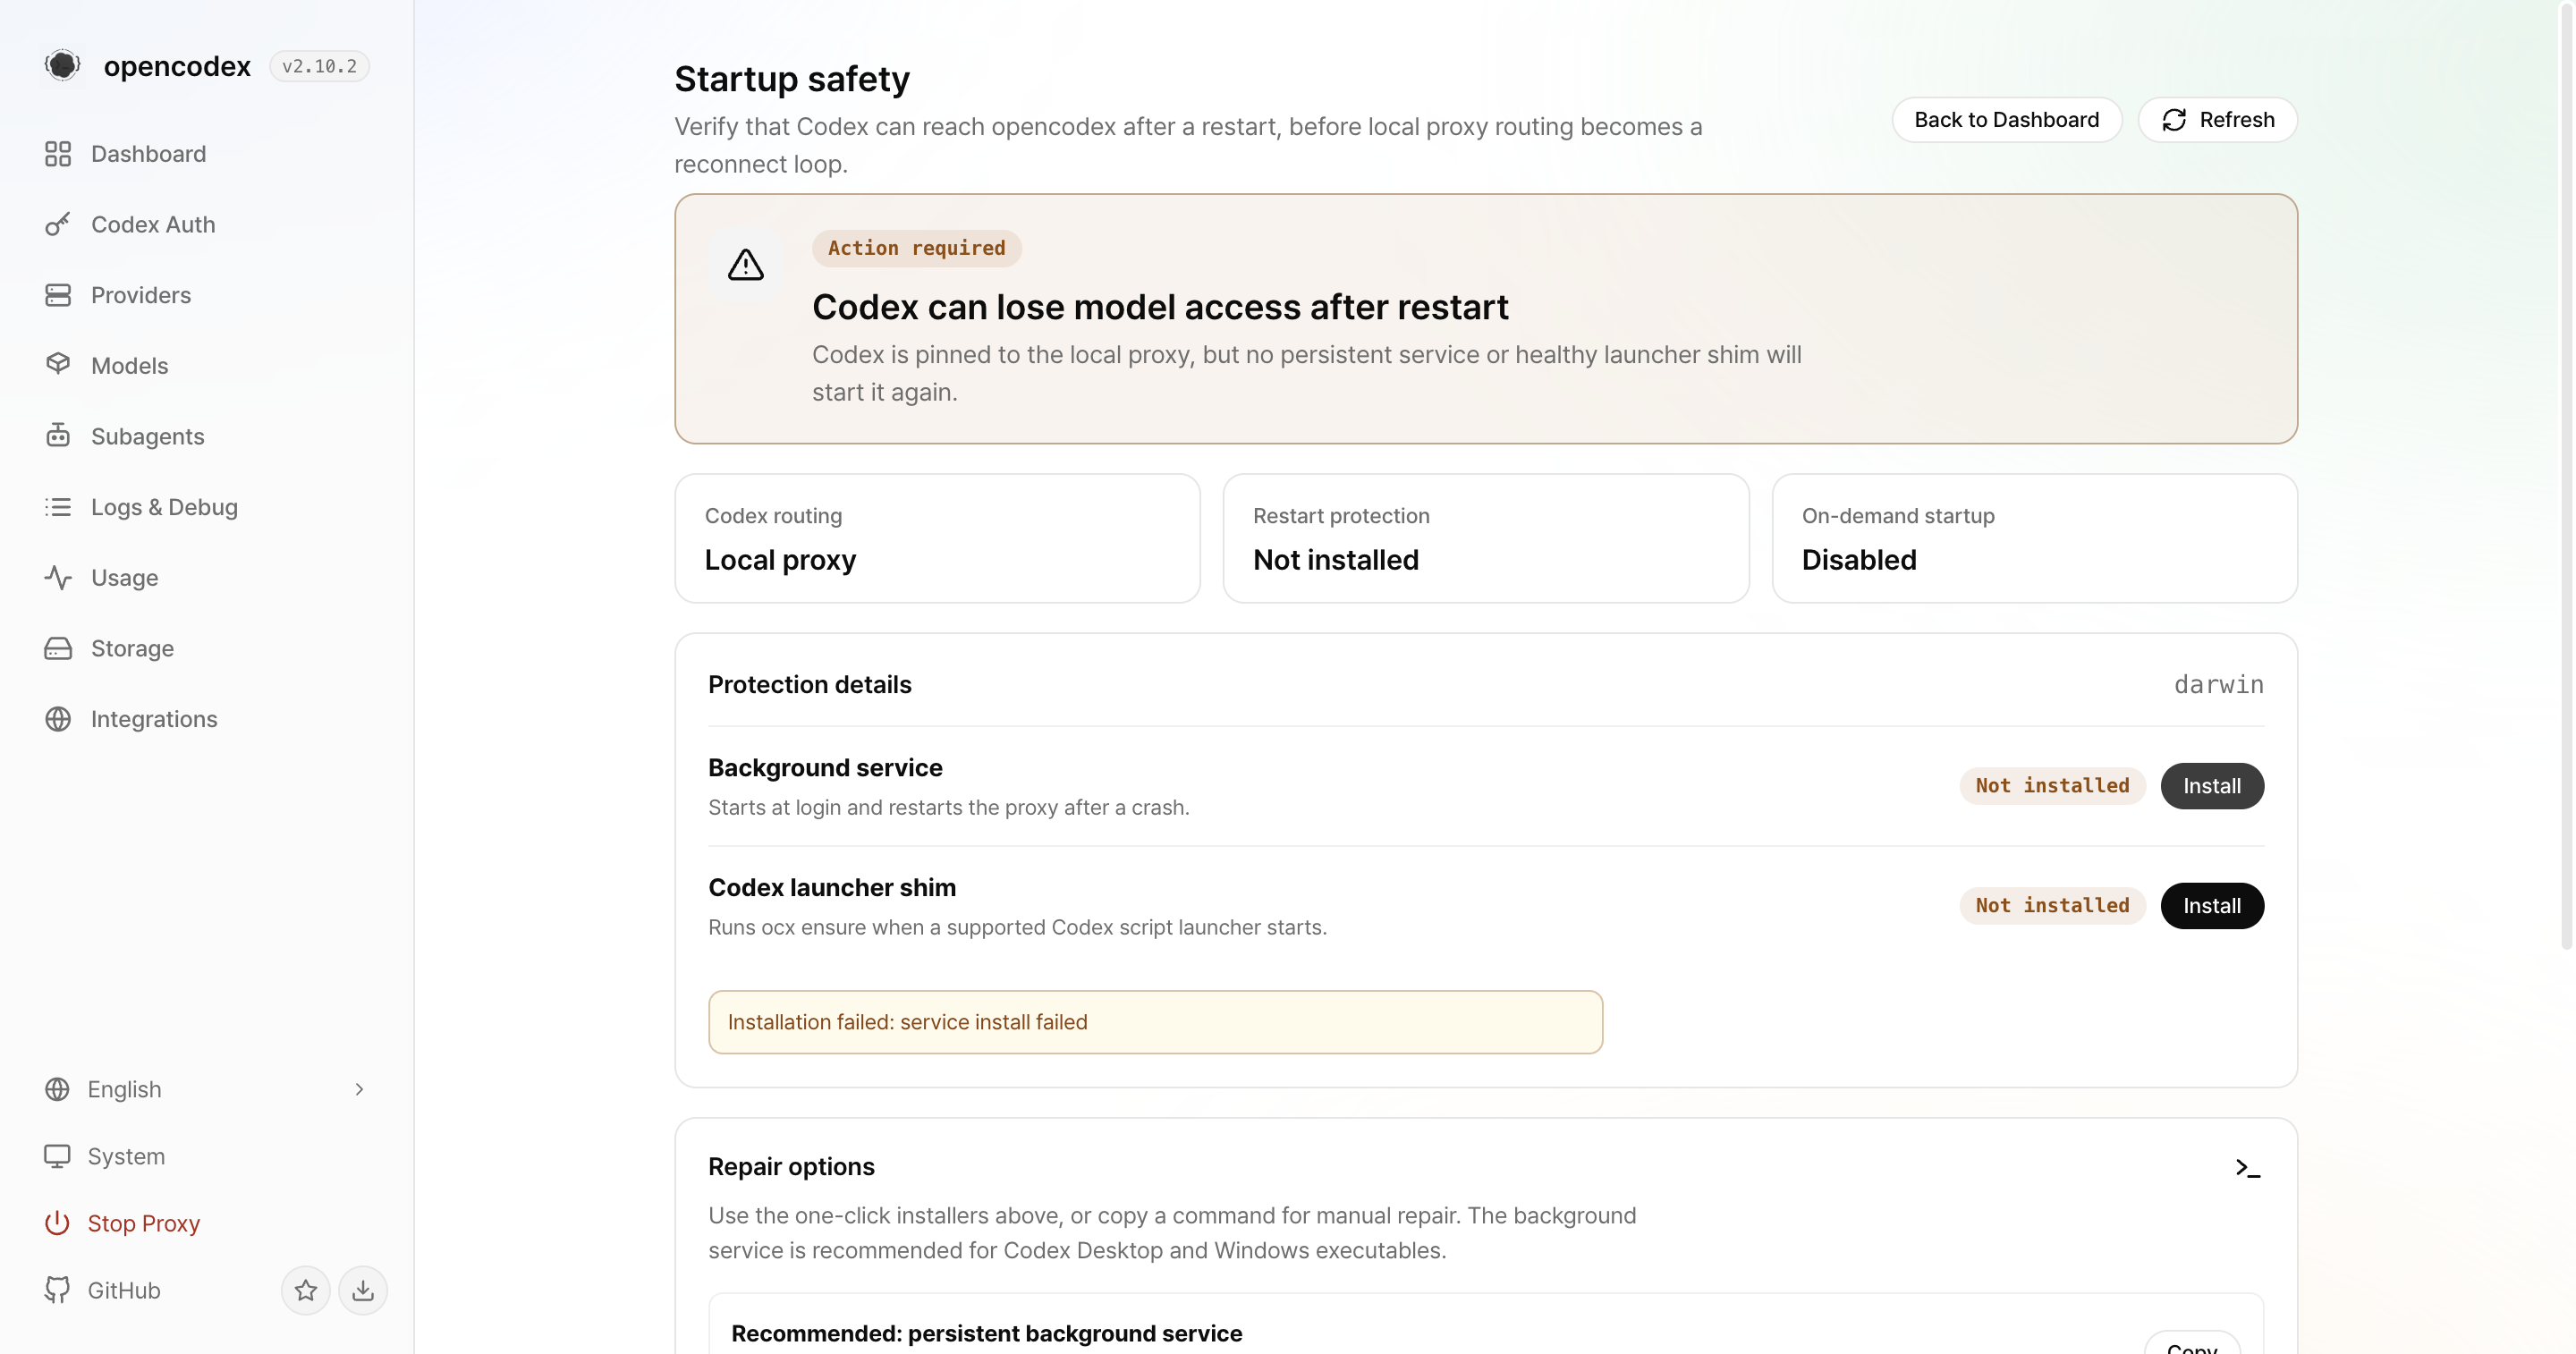Click Back to Dashboard button
This screenshot has width=2576, height=1354.
pyautogui.click(x=2006, y=120)
